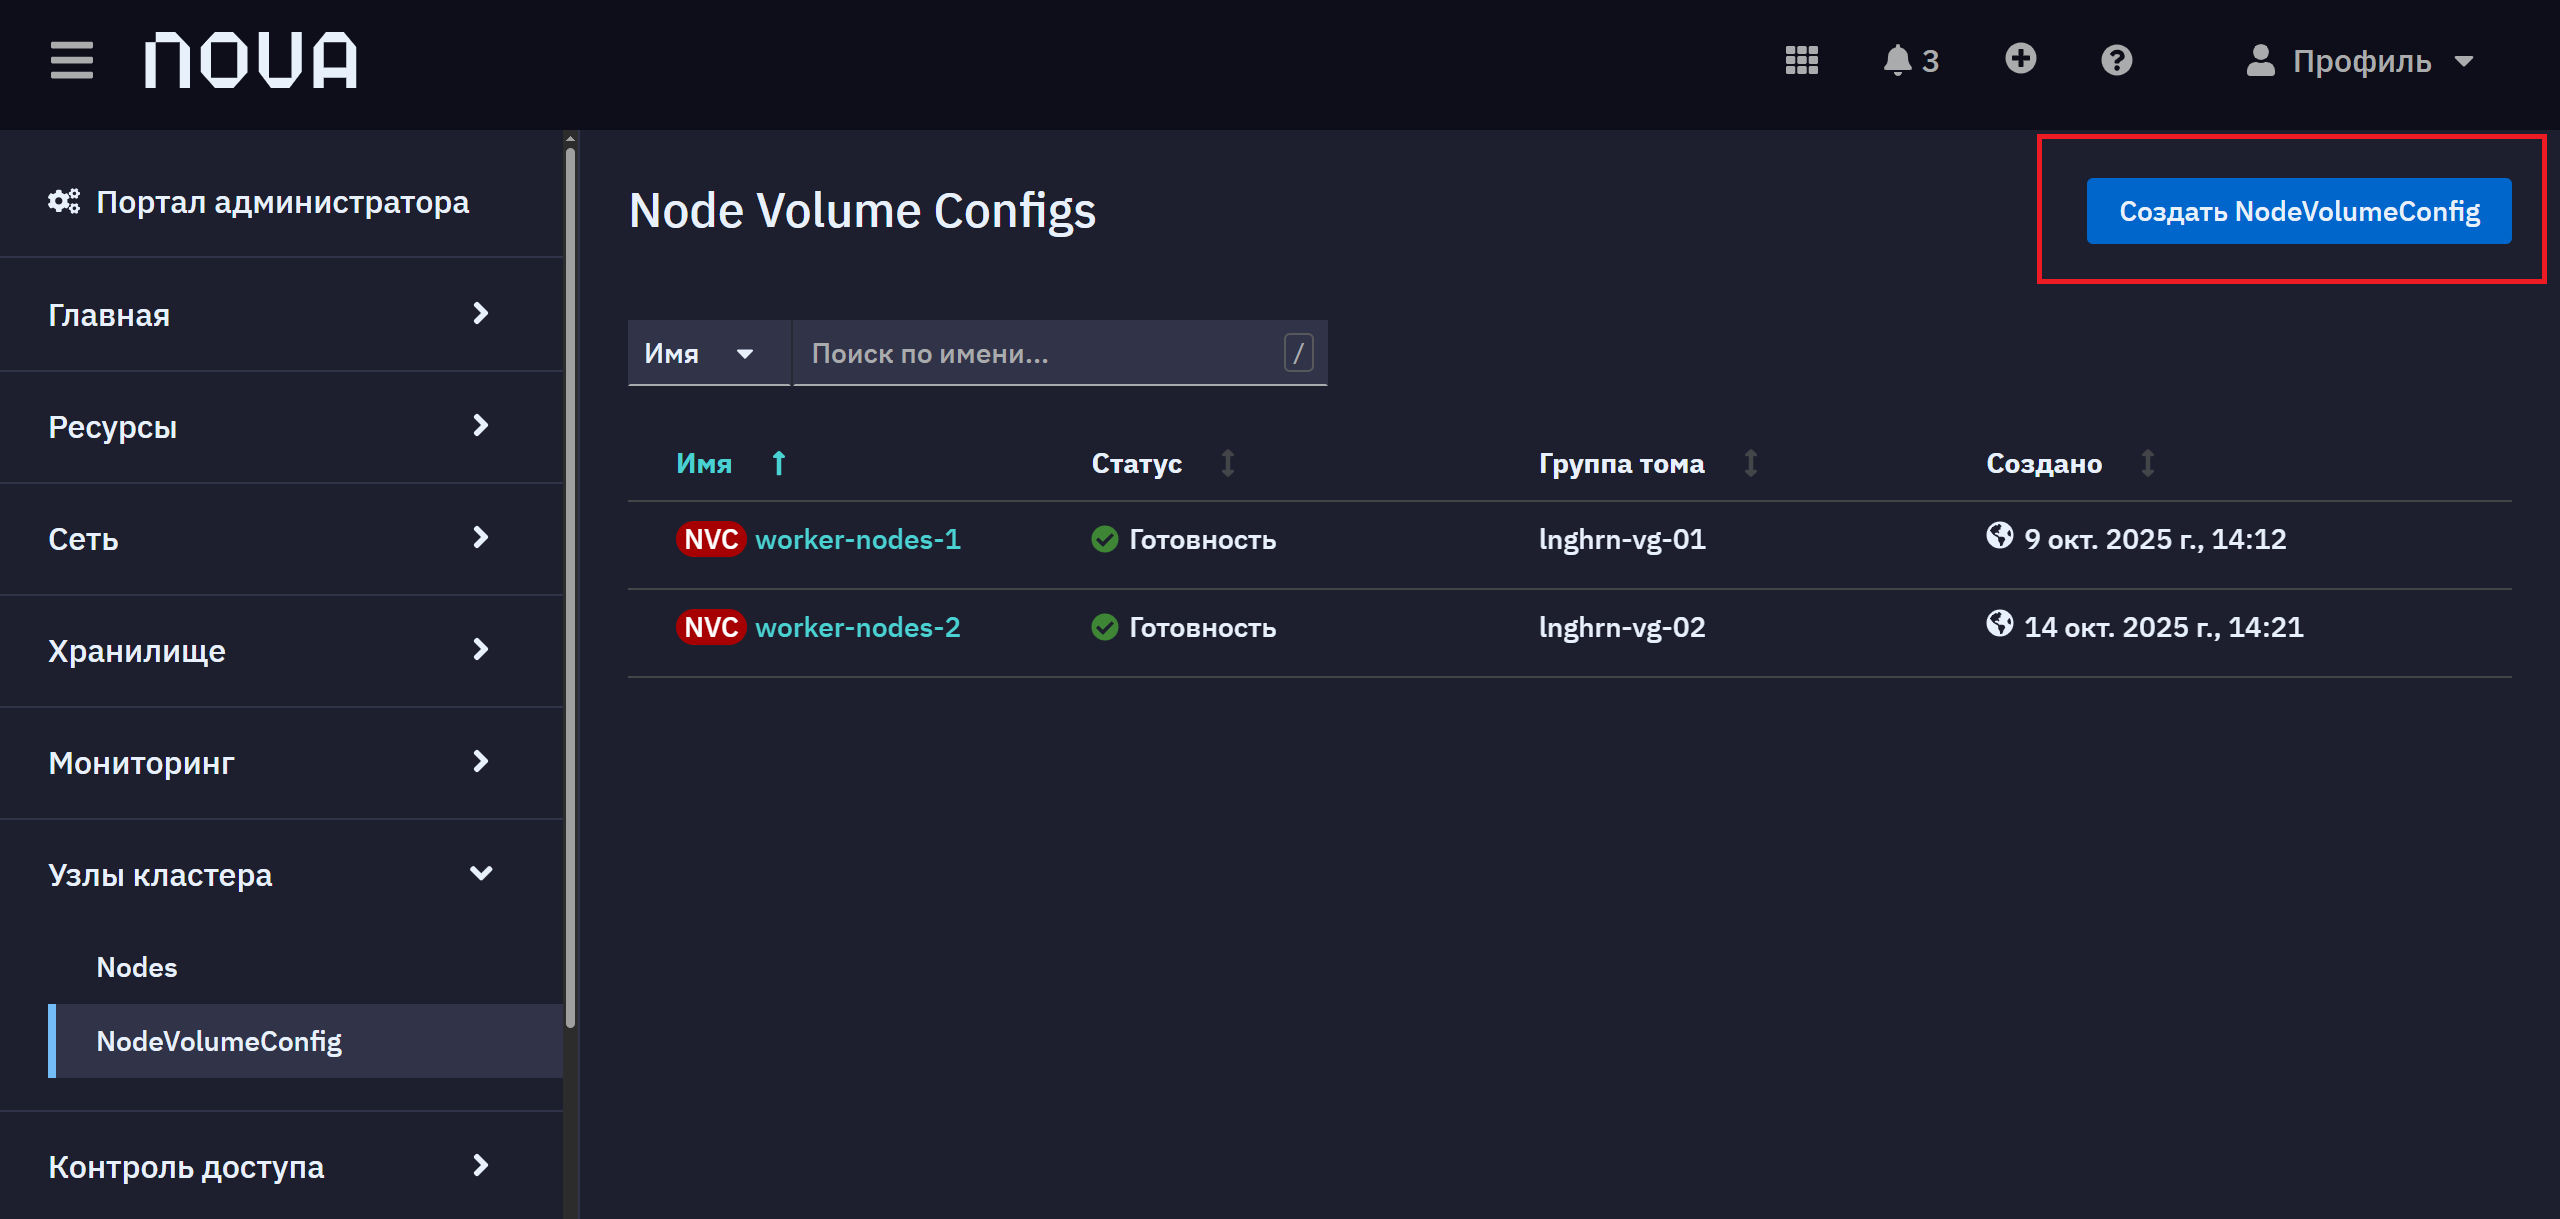
Task: Sort table by Статус arrows
Action: (1227, 463)
